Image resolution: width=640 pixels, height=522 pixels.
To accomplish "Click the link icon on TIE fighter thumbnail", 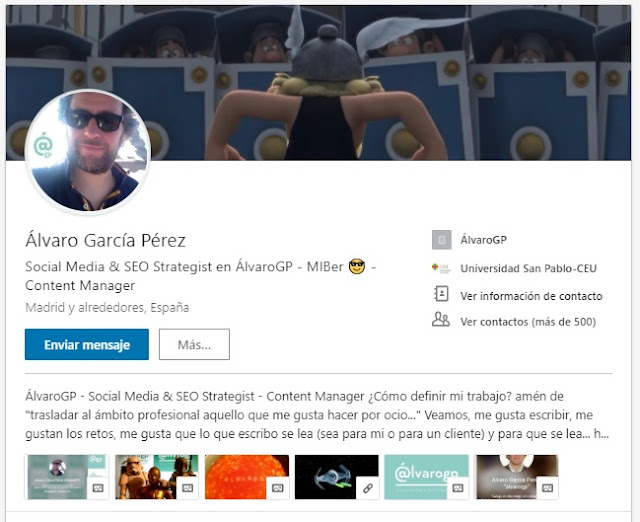I will pos(368,488).
